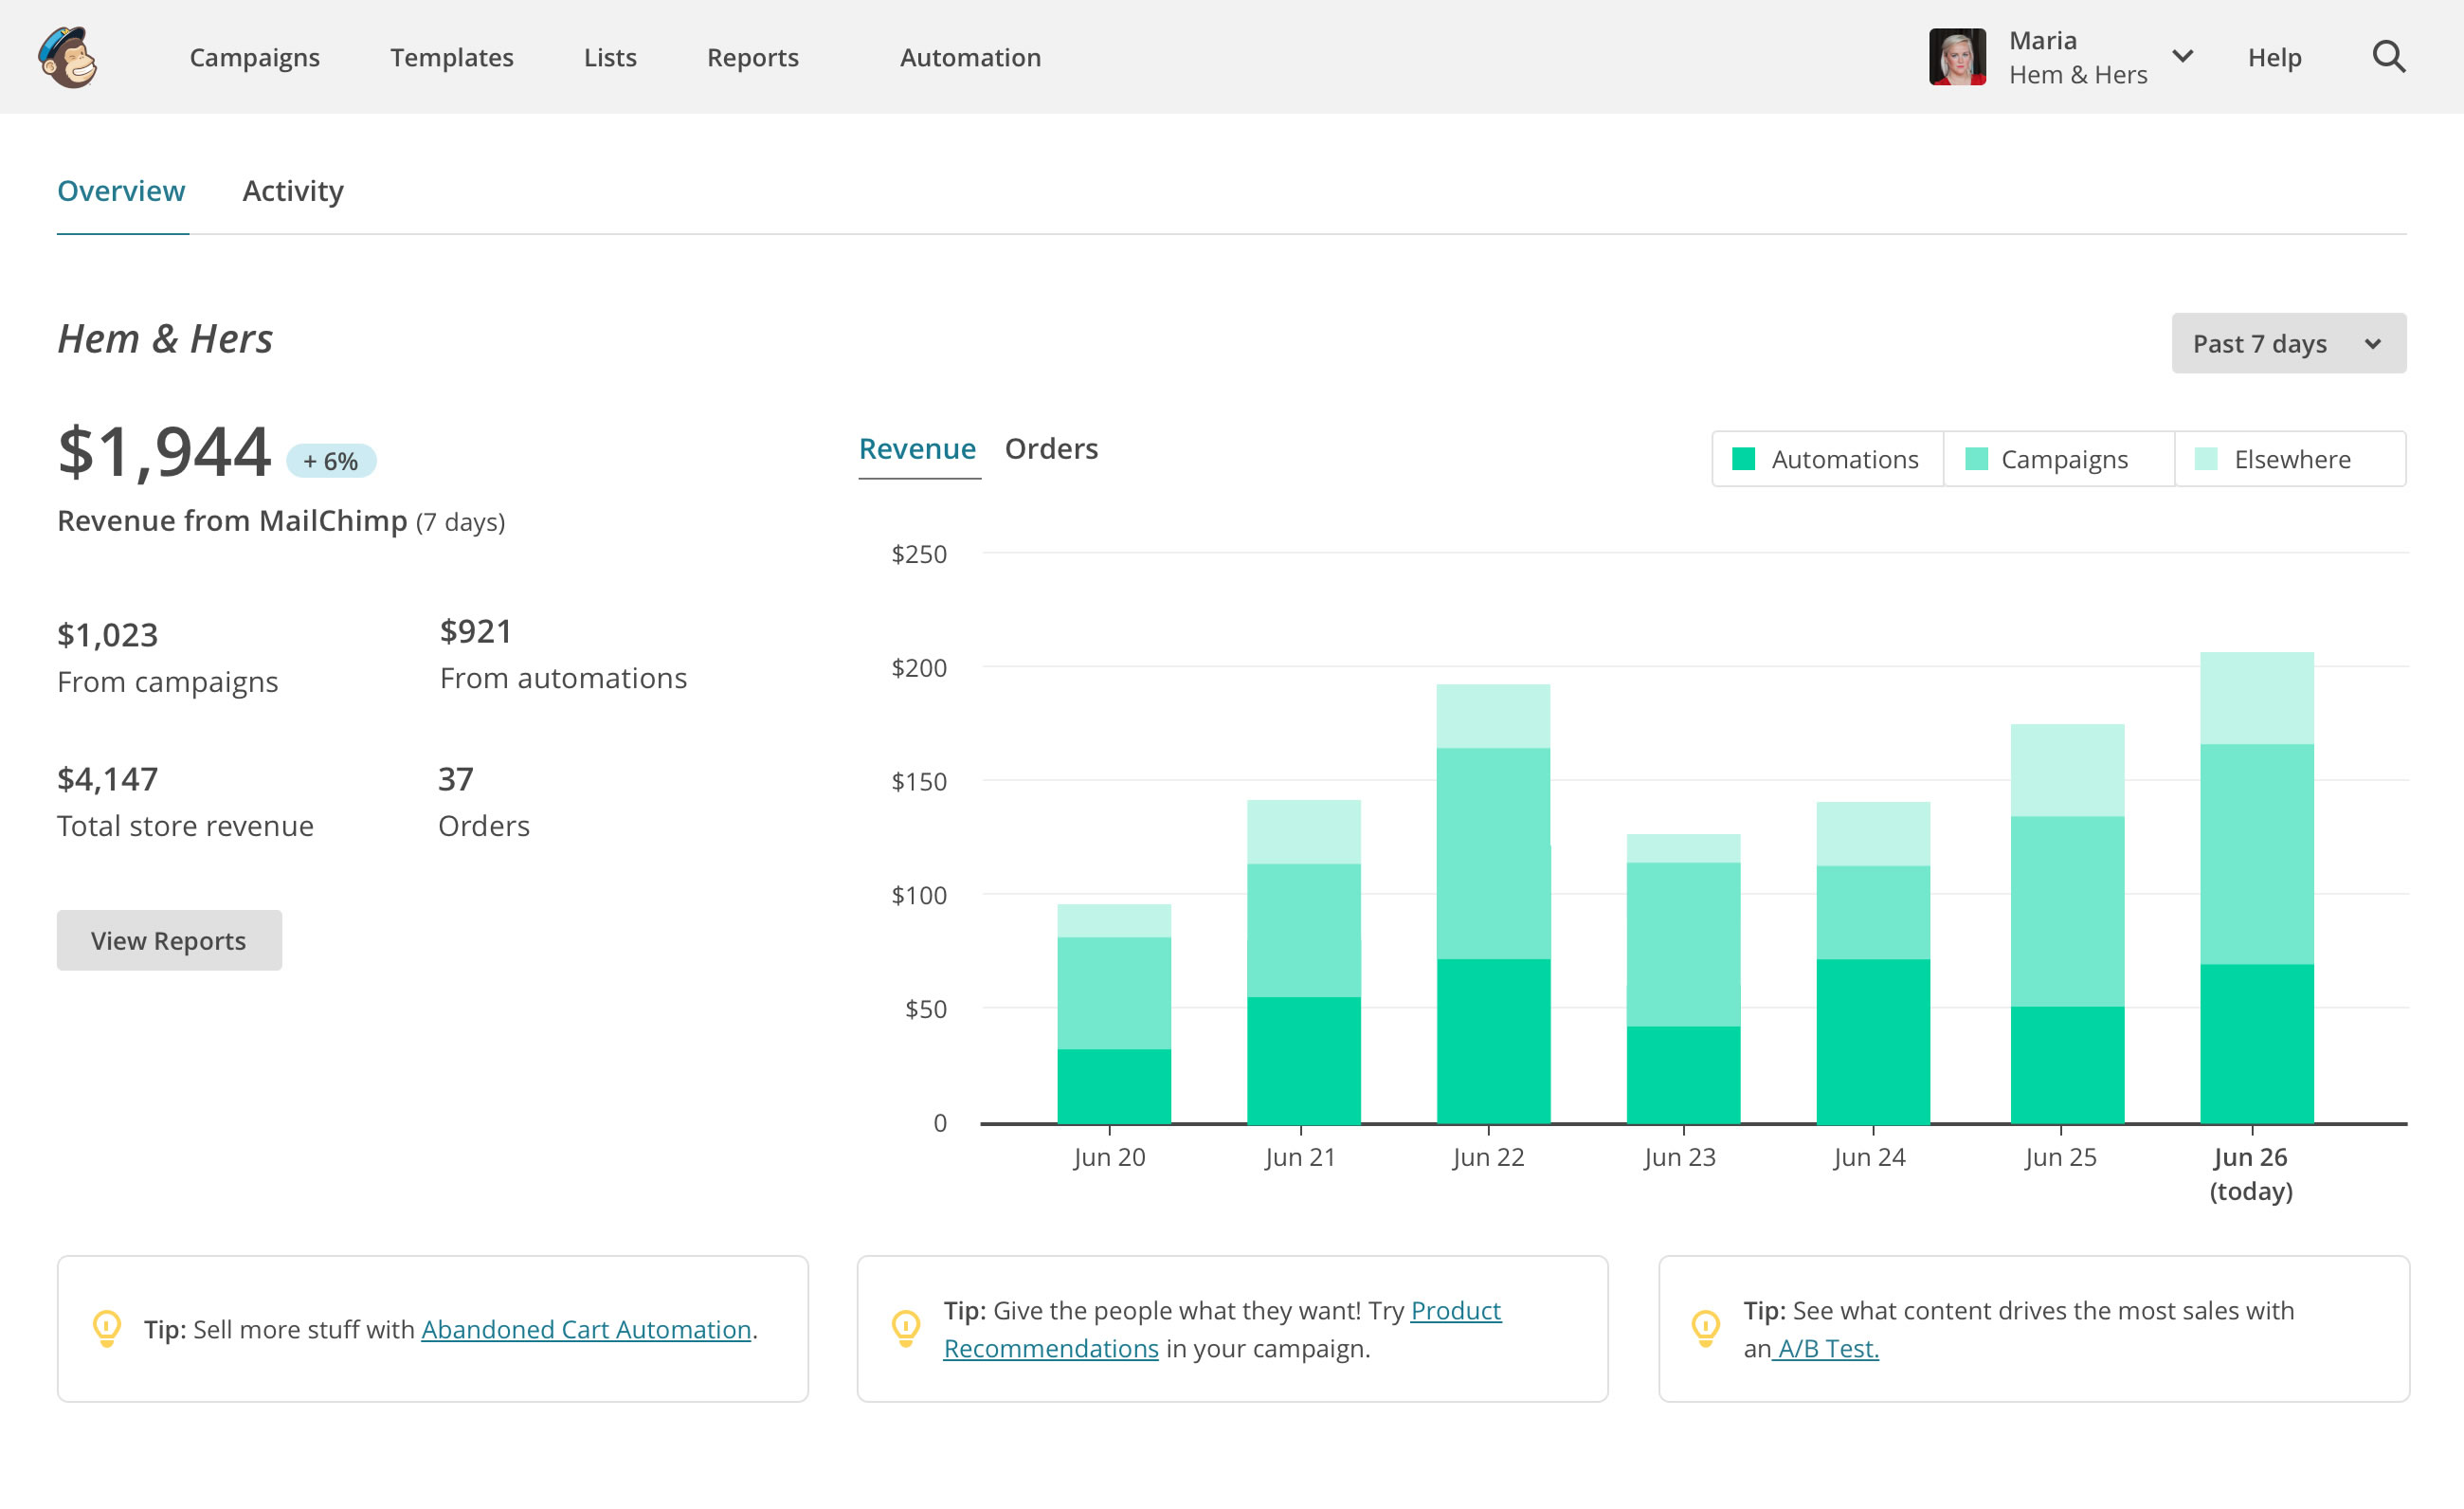The height and width of the screenshot is (1509, 2464).
Task: Open the Templates menu
Action: pyautogui.click(x=452, y=56)
